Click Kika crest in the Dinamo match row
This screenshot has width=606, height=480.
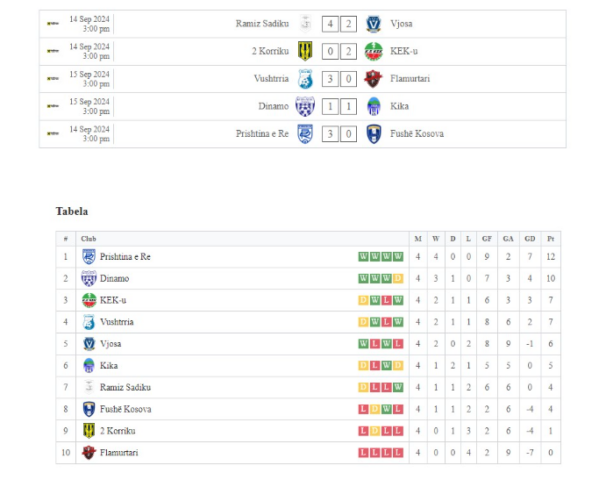click(x=373, y=106)
